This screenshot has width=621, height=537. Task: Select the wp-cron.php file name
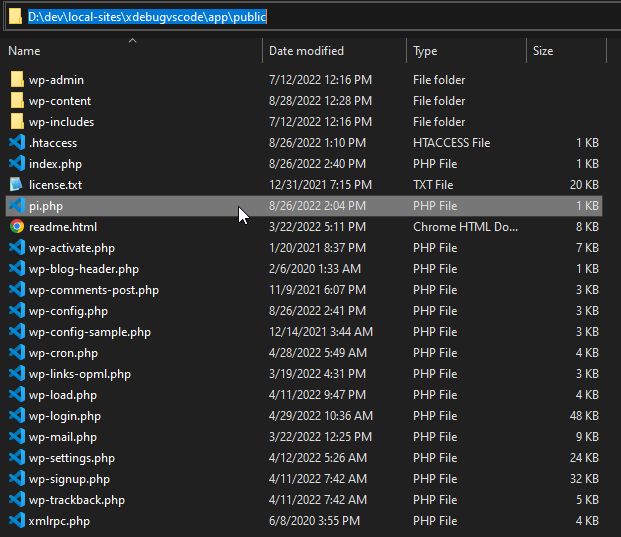63,353
